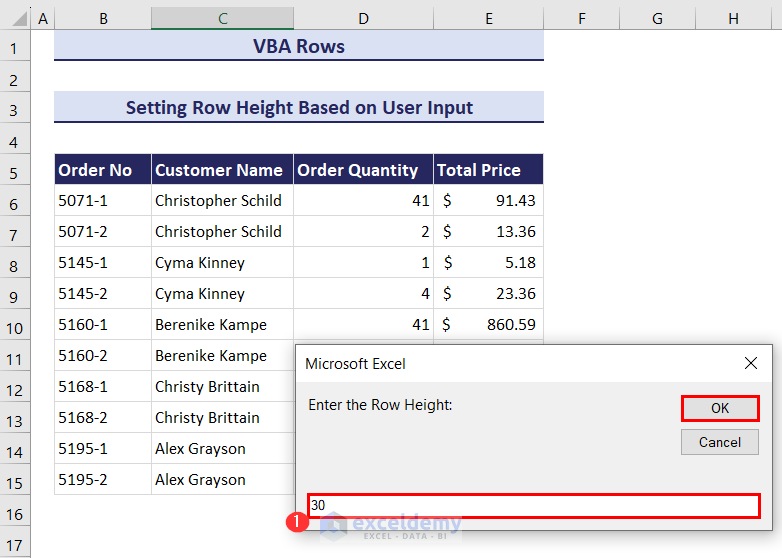Screen dimensions: 782x558
Task: Click the total price 860.59 cell
Action: pyautogui.click(x=488, y=325)
